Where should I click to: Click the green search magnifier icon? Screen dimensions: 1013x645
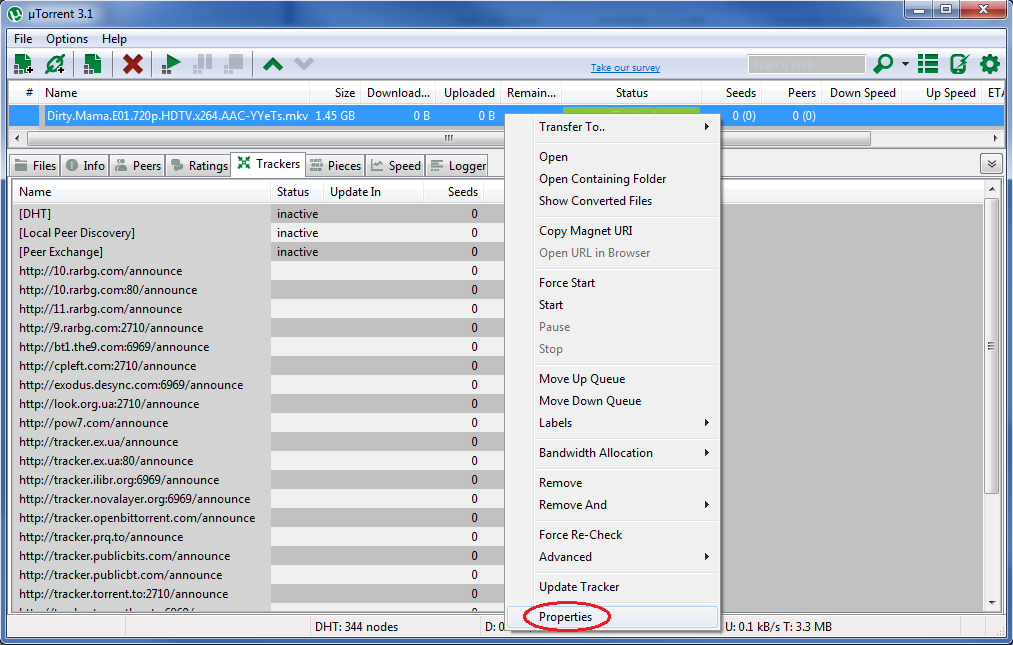point(882,64)
